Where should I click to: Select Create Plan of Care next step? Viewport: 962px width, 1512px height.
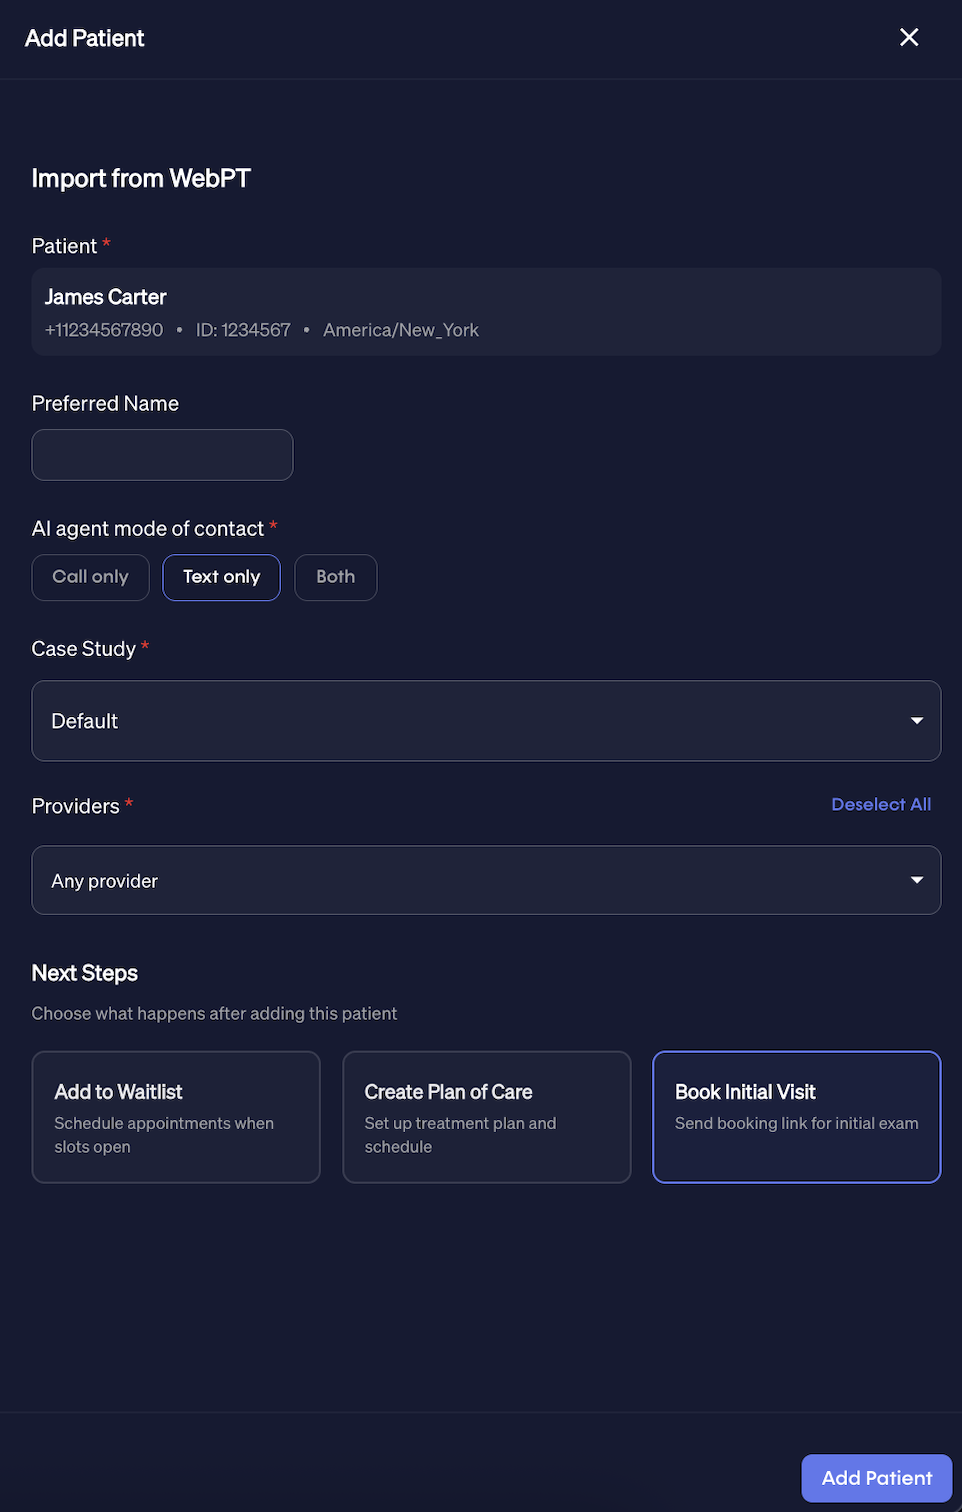tap(486, 1117)
